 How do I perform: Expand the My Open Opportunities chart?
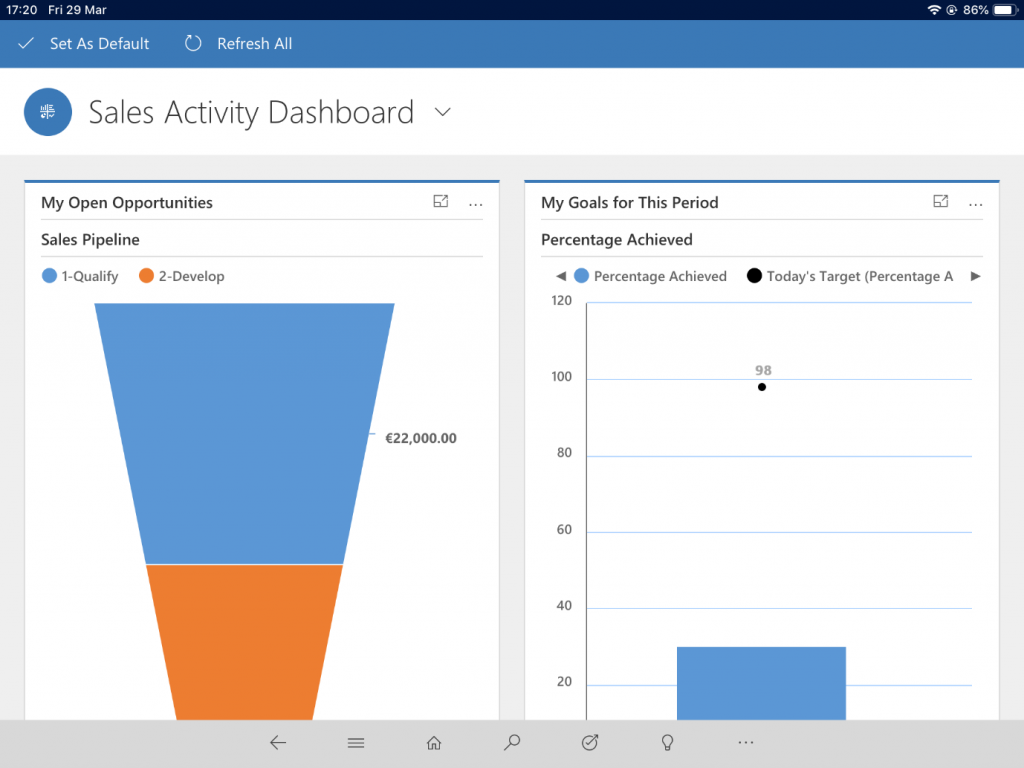click(x=441, y=202)
